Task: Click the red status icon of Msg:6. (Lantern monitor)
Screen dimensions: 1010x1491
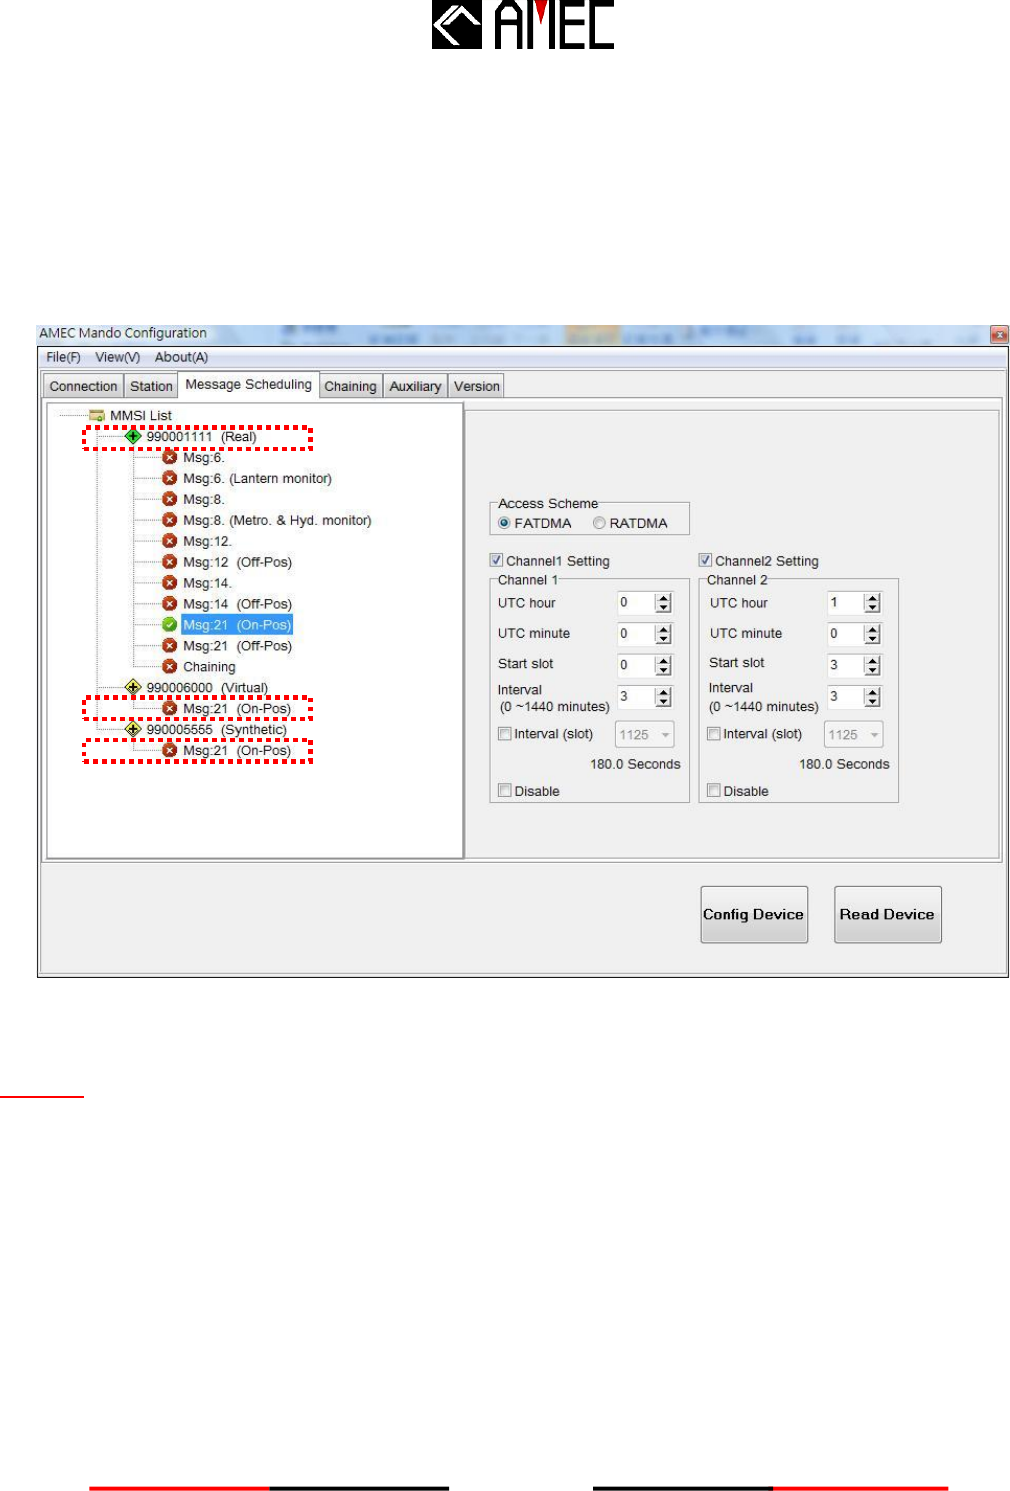Action: (x=170, y=478)
